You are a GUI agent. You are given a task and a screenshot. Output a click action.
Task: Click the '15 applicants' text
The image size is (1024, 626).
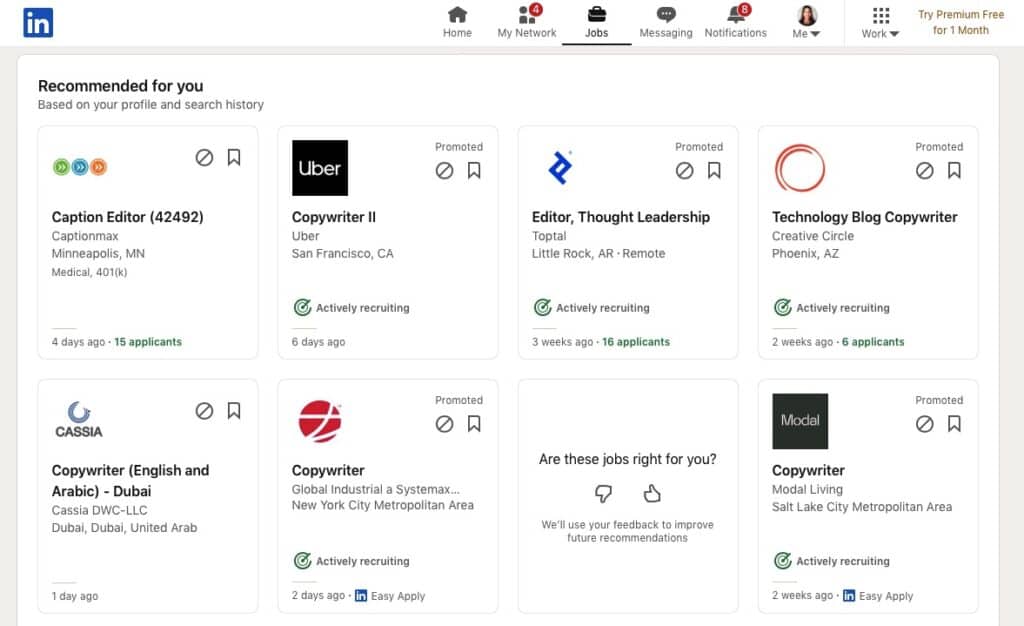[x=148, y=341]
